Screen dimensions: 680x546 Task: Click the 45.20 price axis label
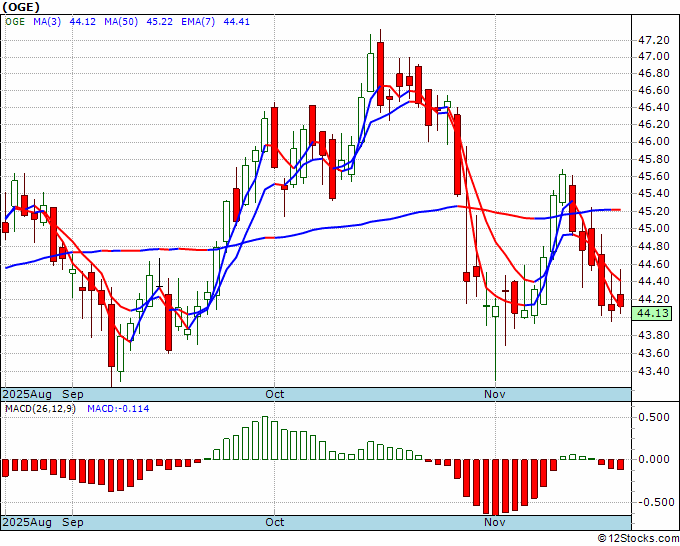pyautogui.click(x=654, y=211)
